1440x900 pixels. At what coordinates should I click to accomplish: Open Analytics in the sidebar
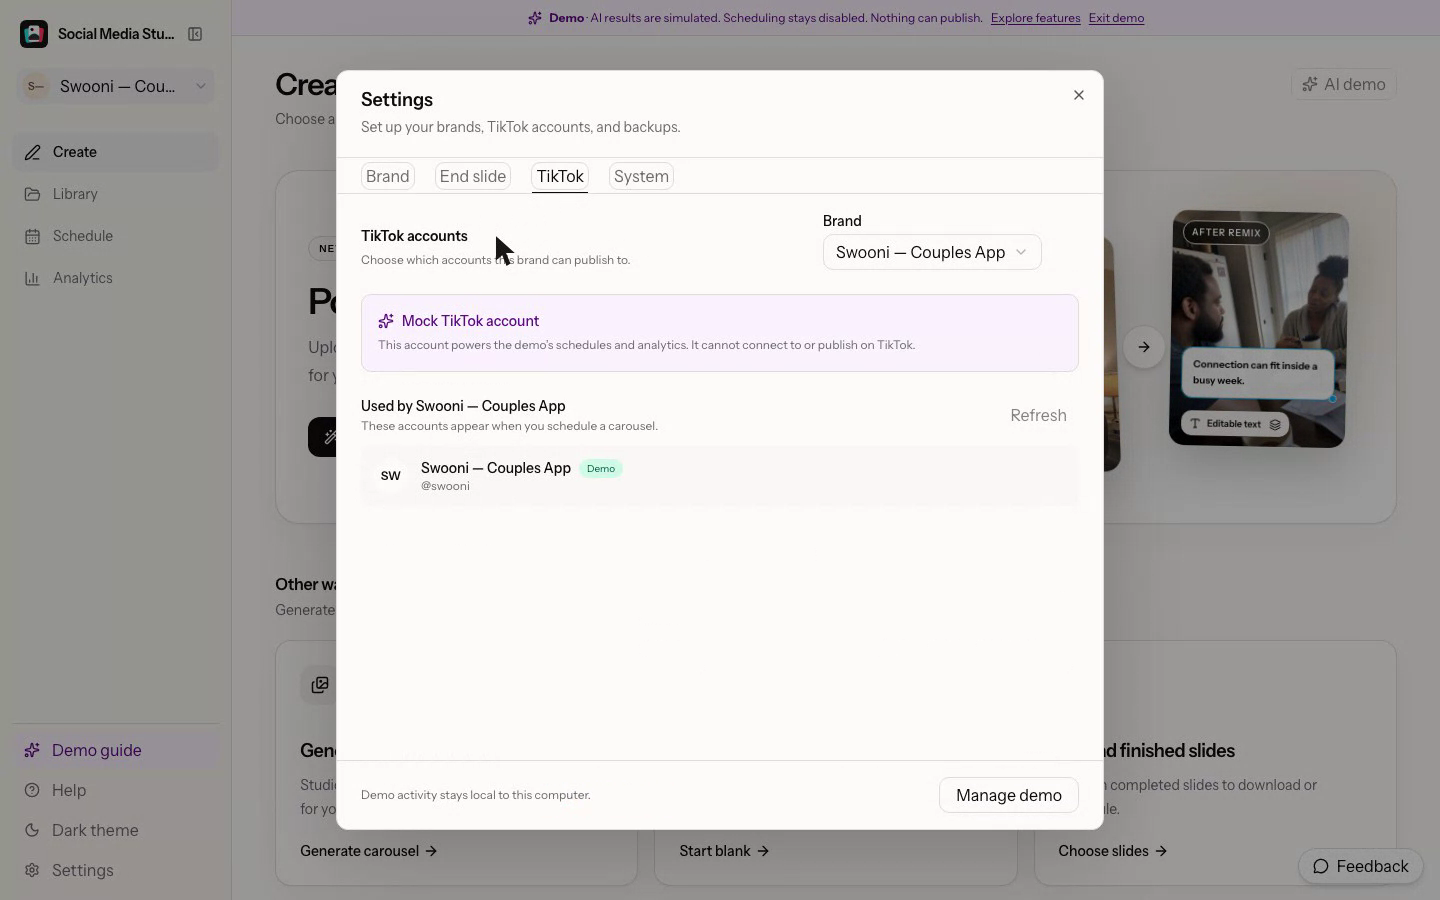[x=116, y=278]
